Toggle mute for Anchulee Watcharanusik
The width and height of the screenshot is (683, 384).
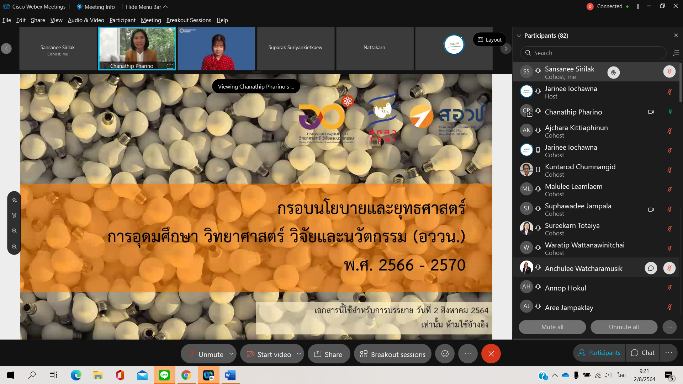click(x=669, y=268)
